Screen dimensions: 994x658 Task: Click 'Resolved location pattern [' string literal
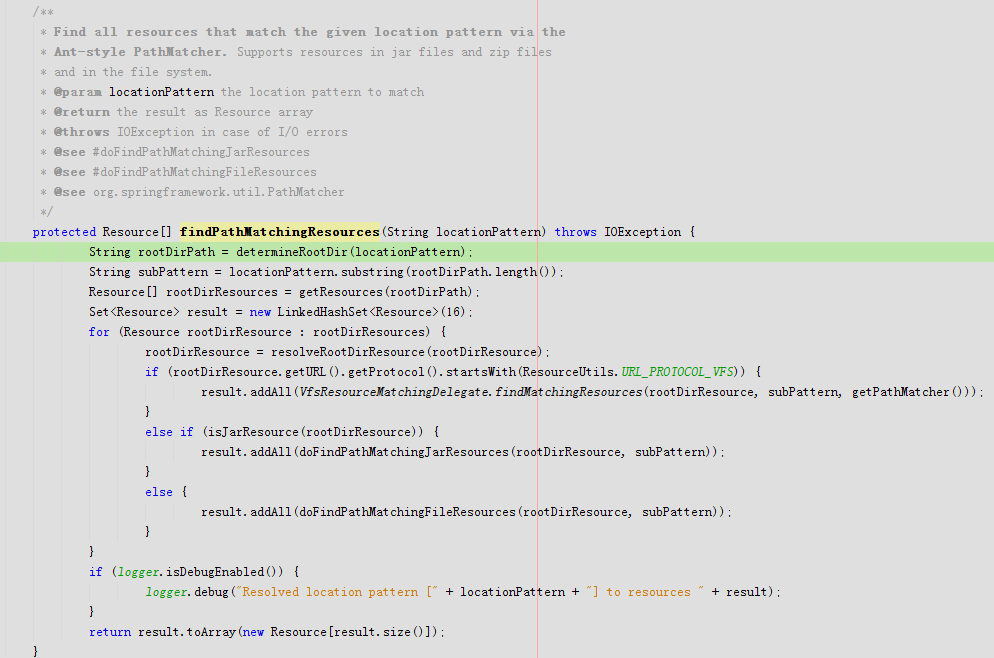[x=337, y=592]
